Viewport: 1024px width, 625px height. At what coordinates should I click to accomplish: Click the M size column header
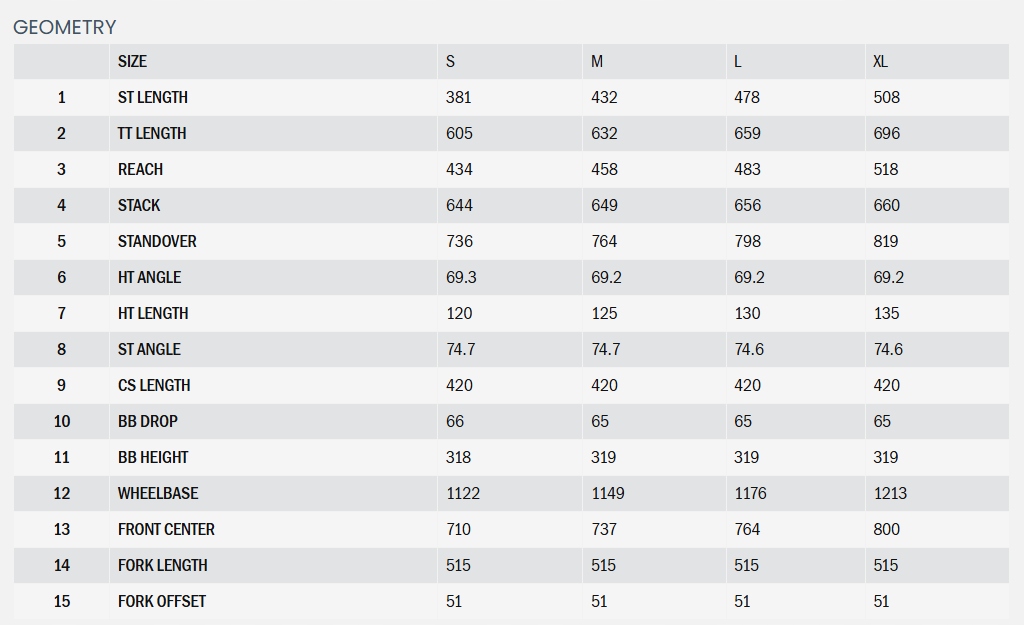597,61
